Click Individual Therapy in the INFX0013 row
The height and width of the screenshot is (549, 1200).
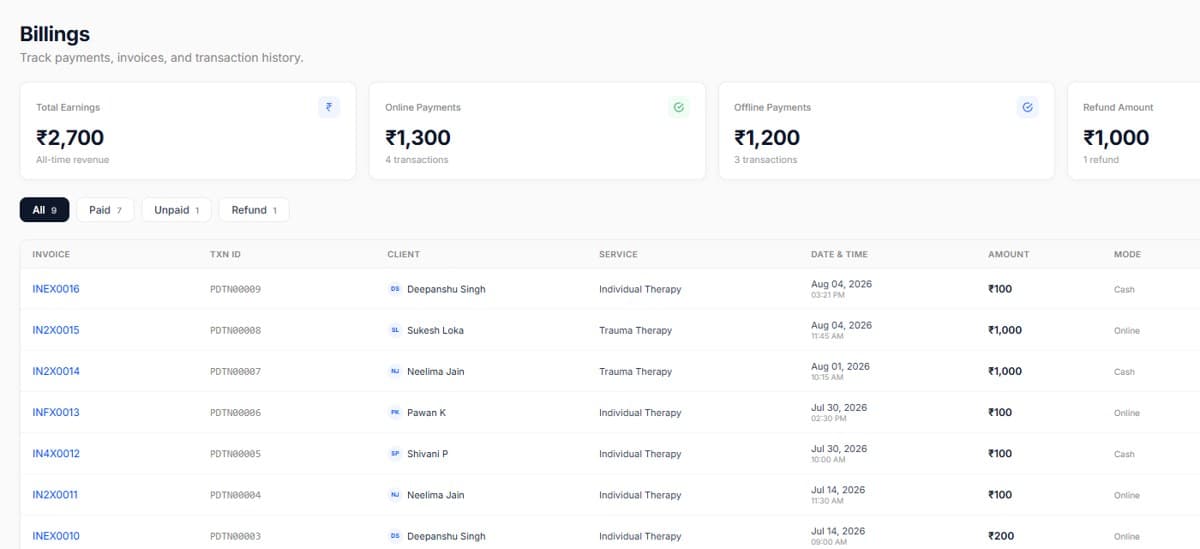tap(640, 412)
